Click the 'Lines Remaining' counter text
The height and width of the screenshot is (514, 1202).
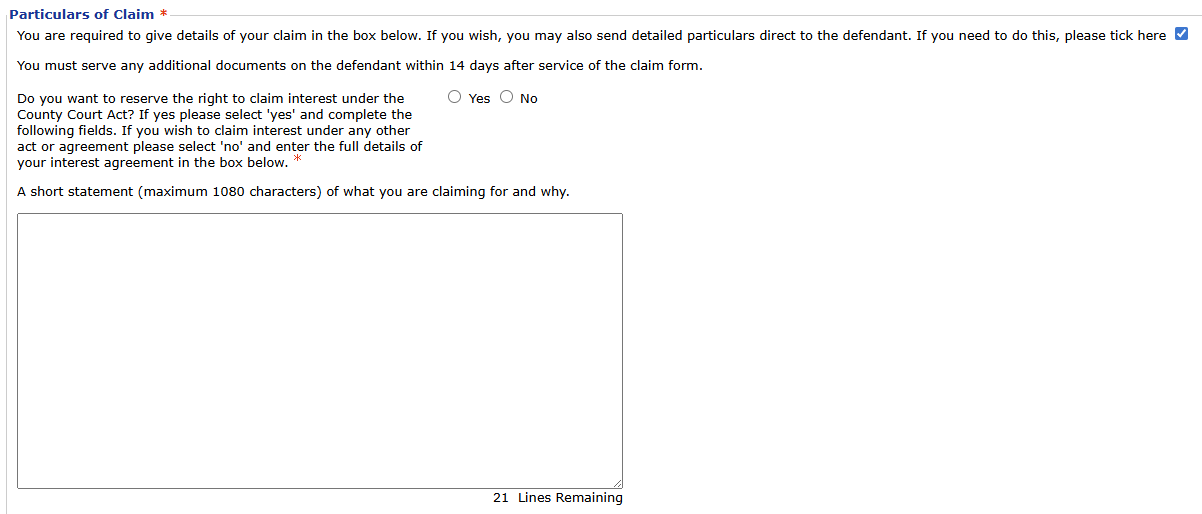(x=570, y=498)
